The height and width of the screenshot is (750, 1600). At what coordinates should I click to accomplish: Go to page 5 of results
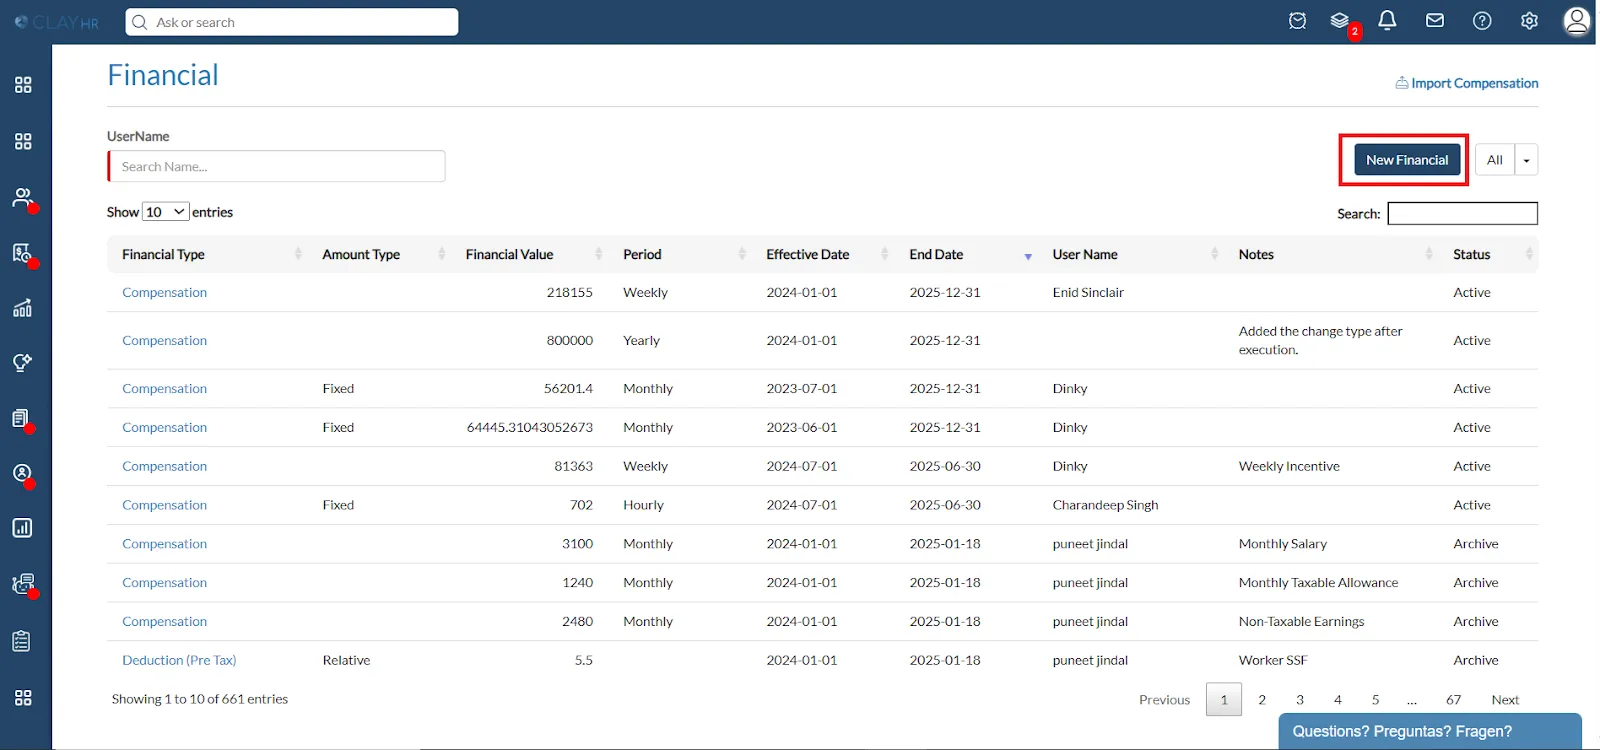tap(1376, 700)
